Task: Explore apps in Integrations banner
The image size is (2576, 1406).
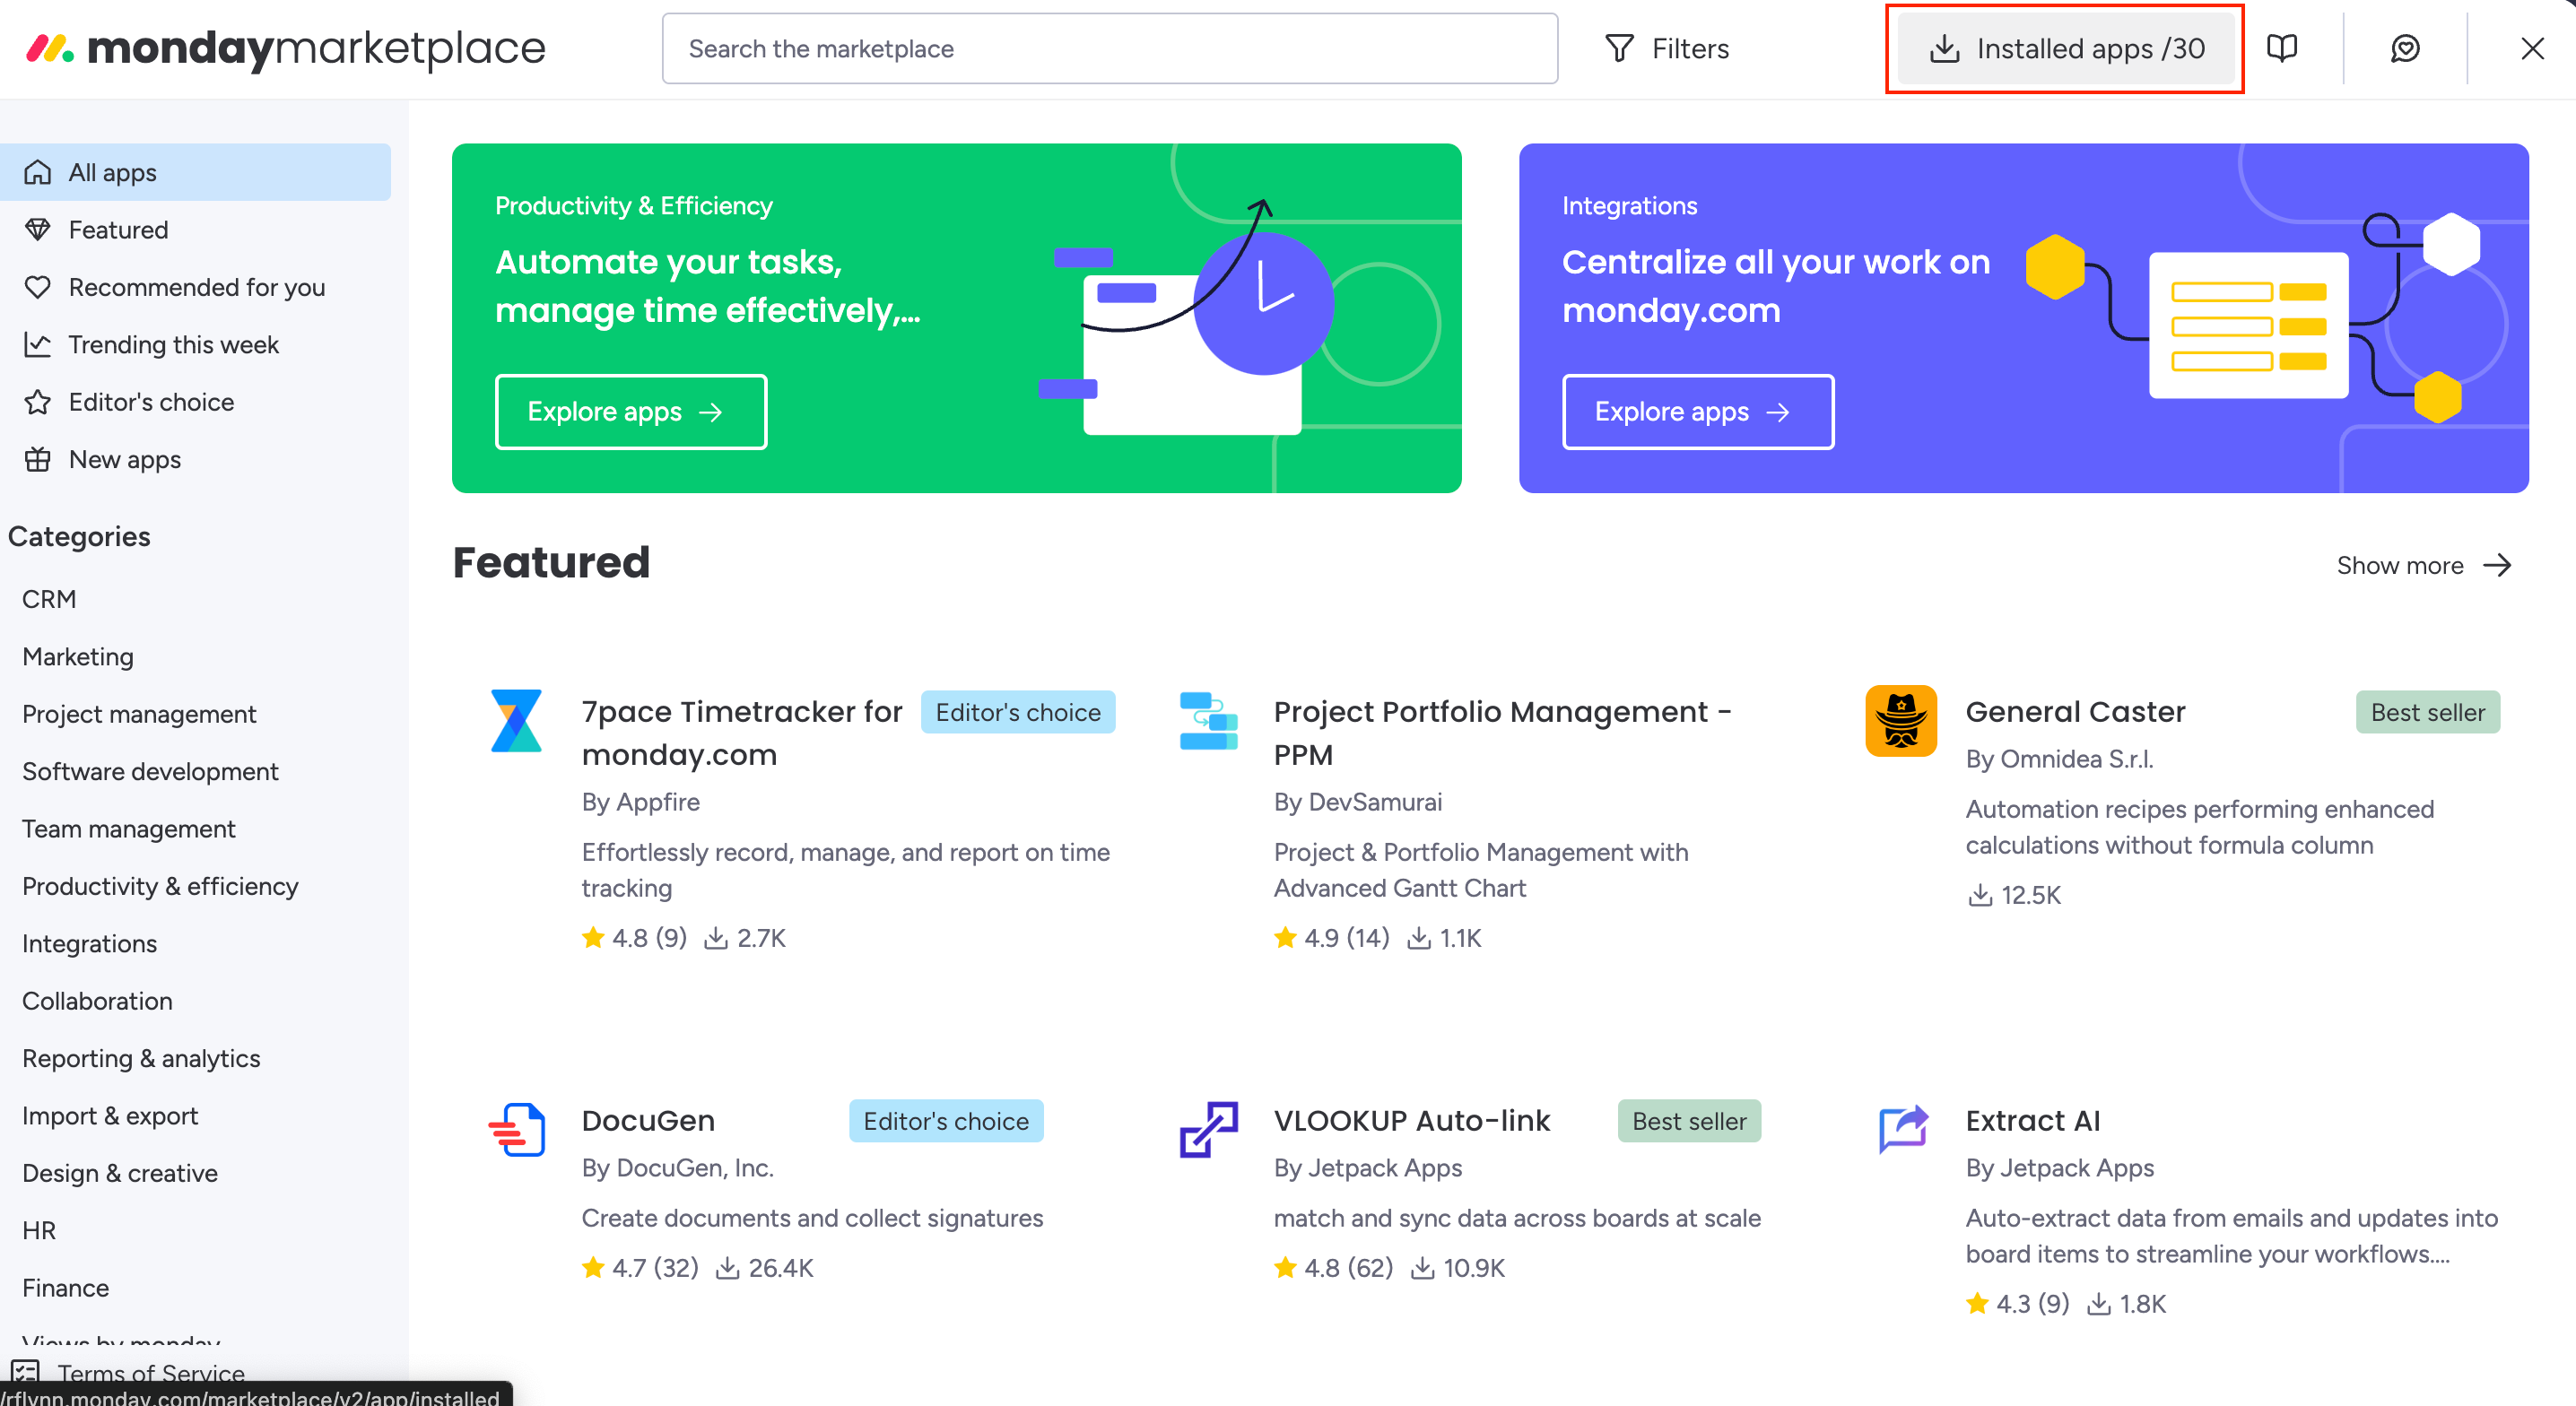Action: pos(1698,412)
